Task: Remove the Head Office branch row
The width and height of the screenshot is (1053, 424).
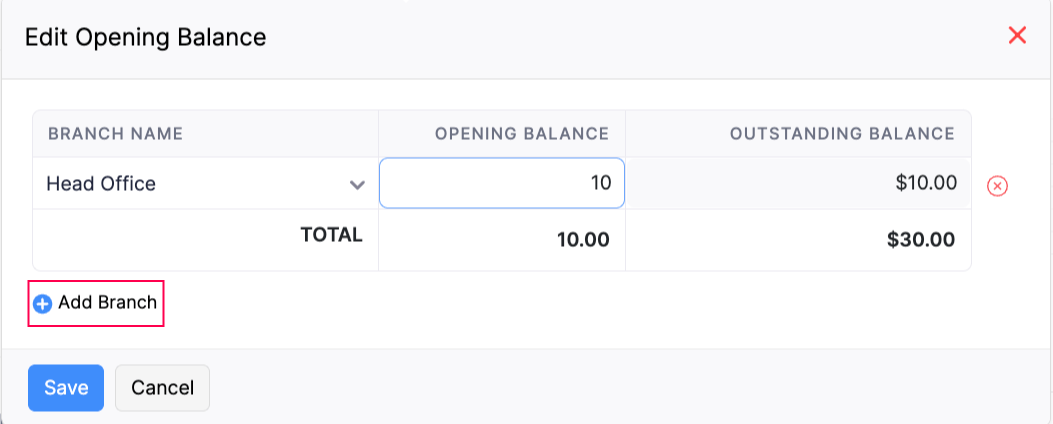Action: pos(996,185)
